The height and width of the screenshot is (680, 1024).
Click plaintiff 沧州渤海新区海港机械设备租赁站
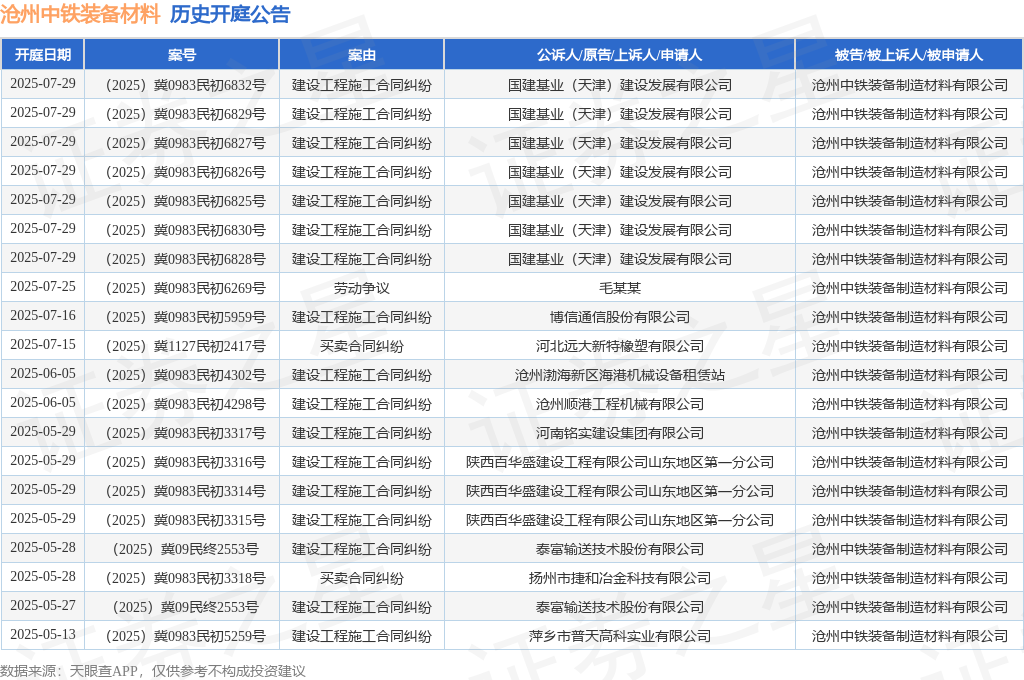coord(620,375)
